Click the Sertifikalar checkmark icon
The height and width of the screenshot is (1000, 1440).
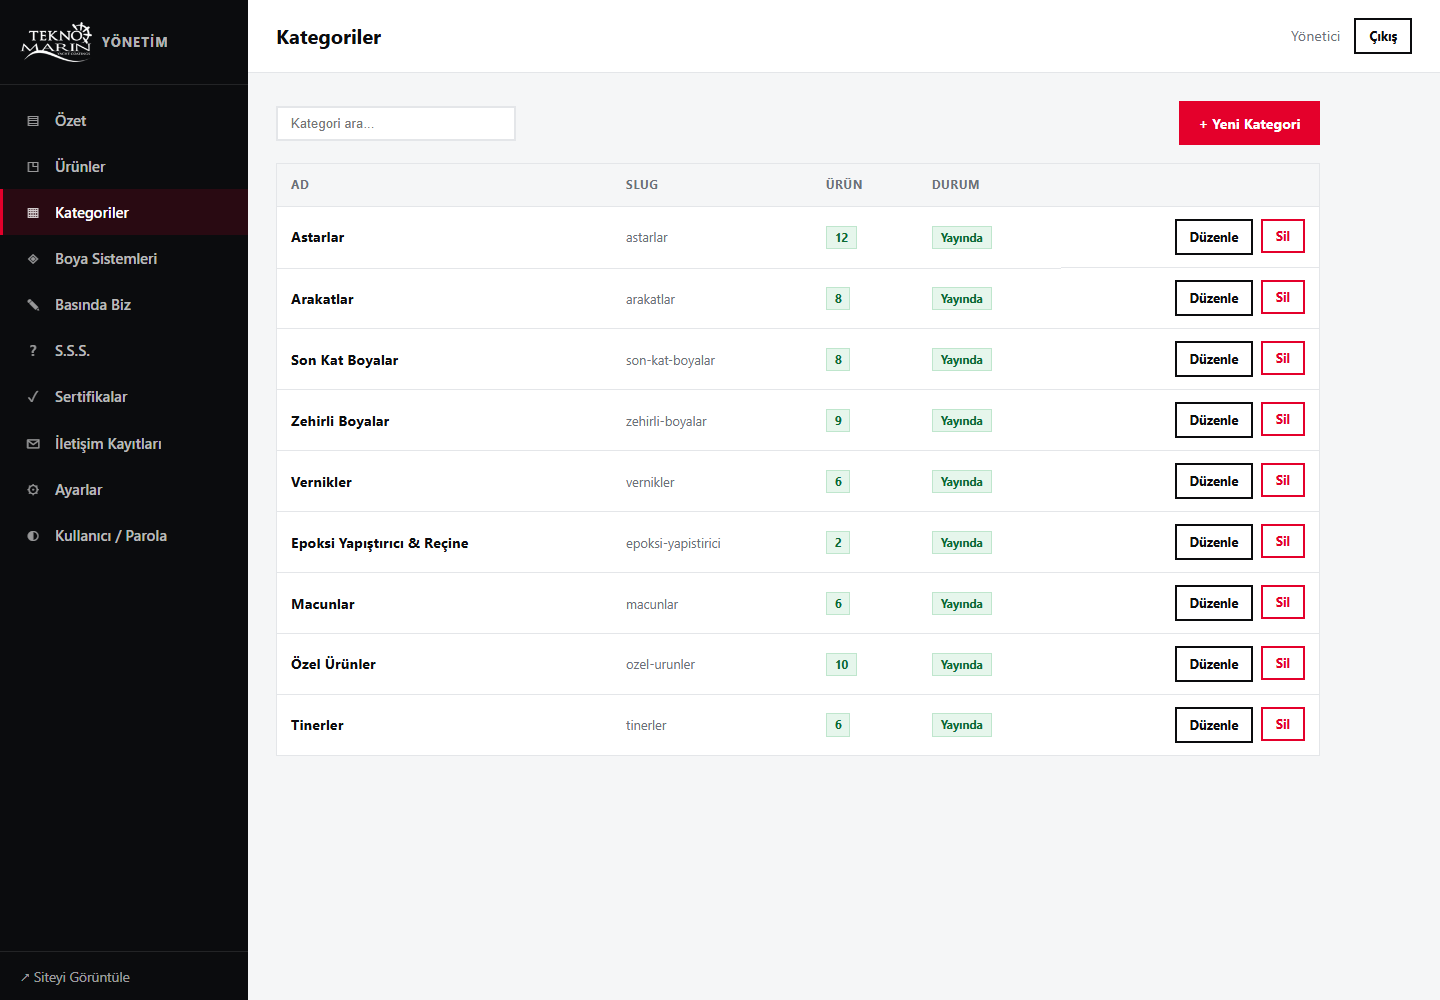33,397
